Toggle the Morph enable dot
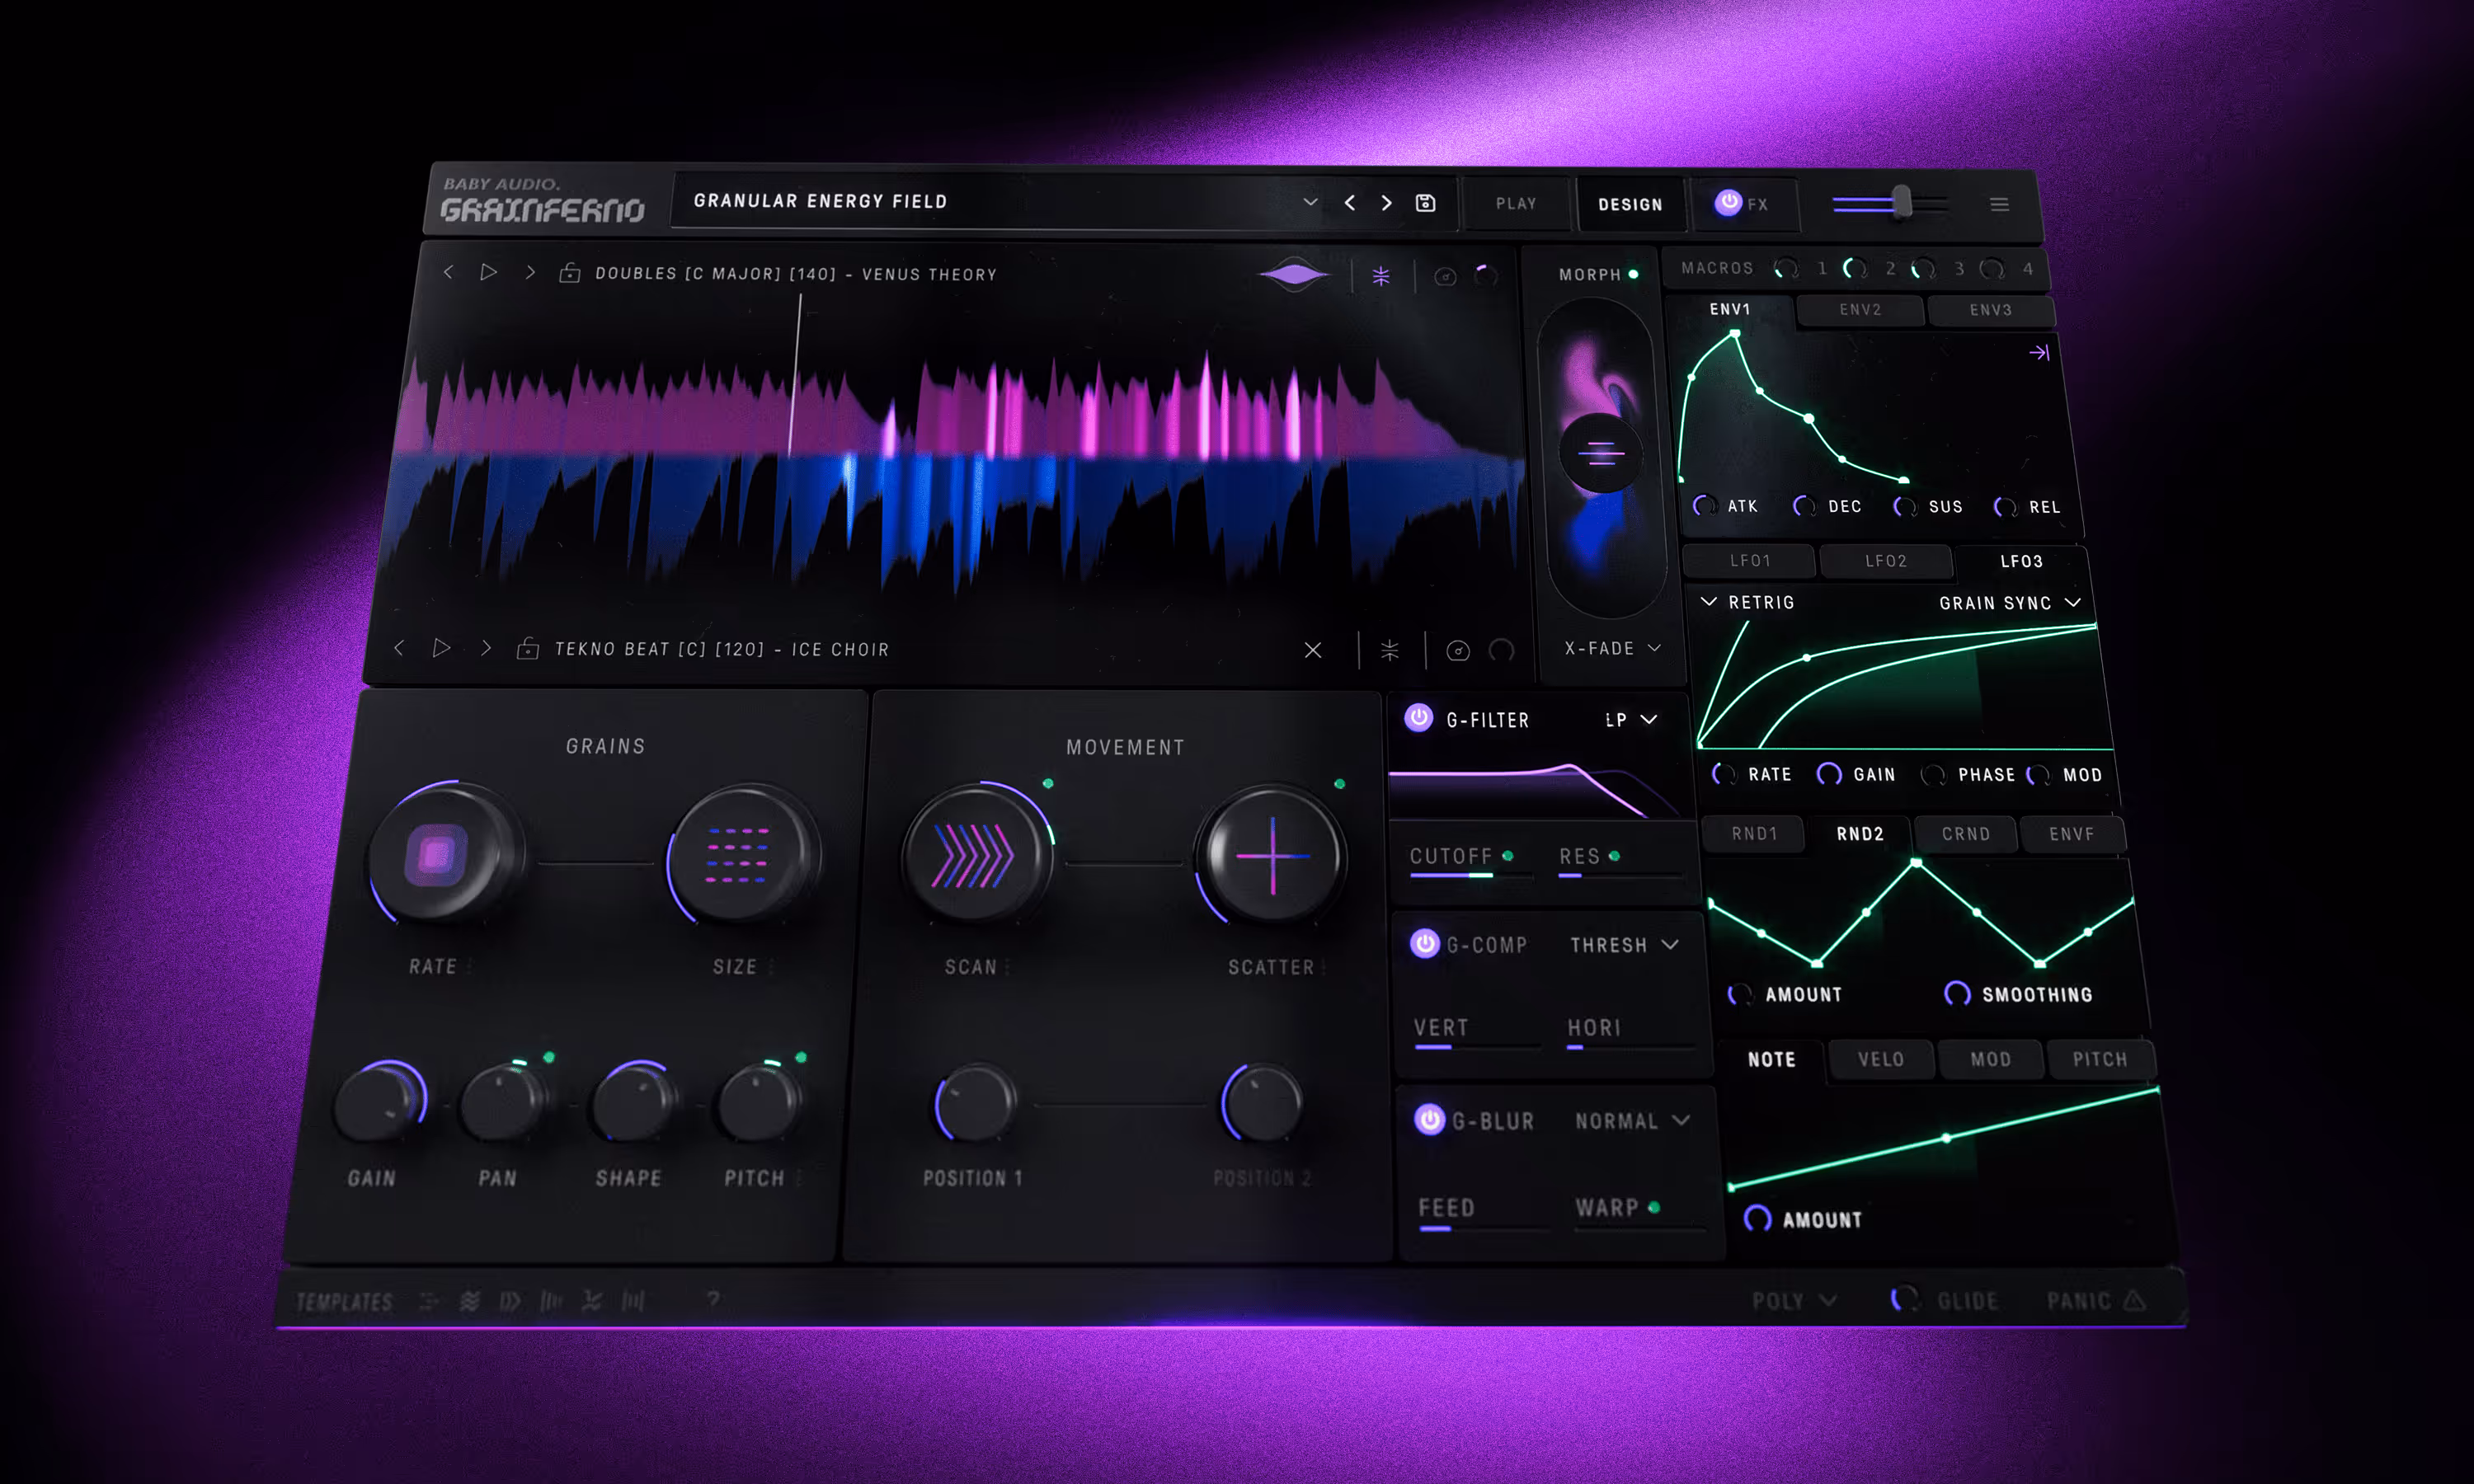 click(x=1633, y=274)
